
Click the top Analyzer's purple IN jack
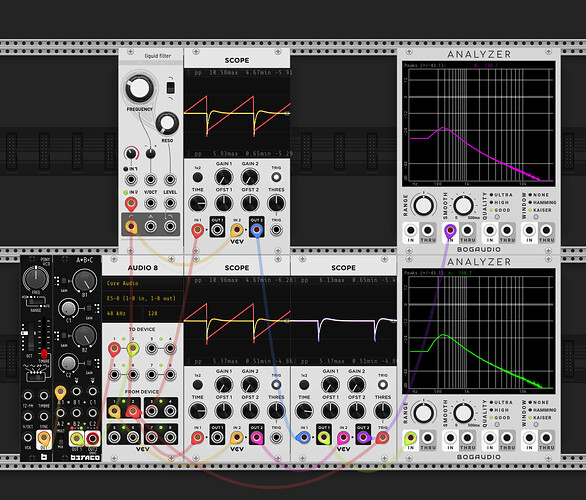click(450, 231)
